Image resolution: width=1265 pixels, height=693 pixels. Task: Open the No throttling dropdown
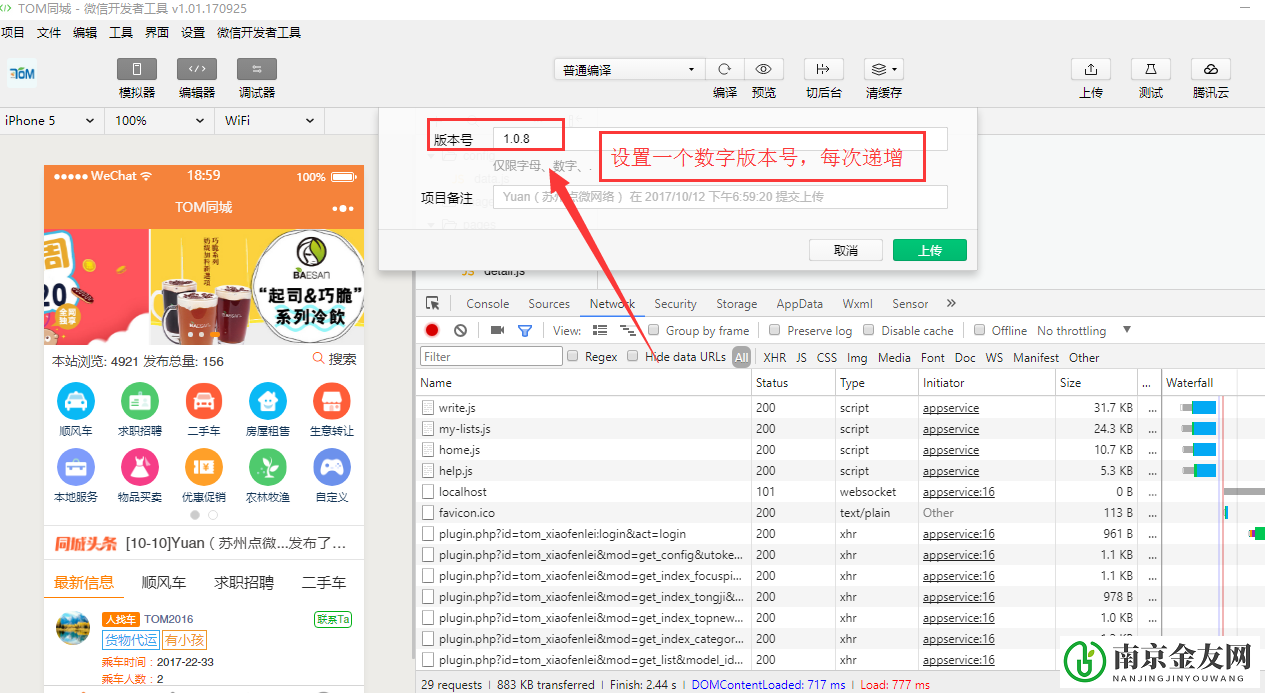tap(1080, 330)
